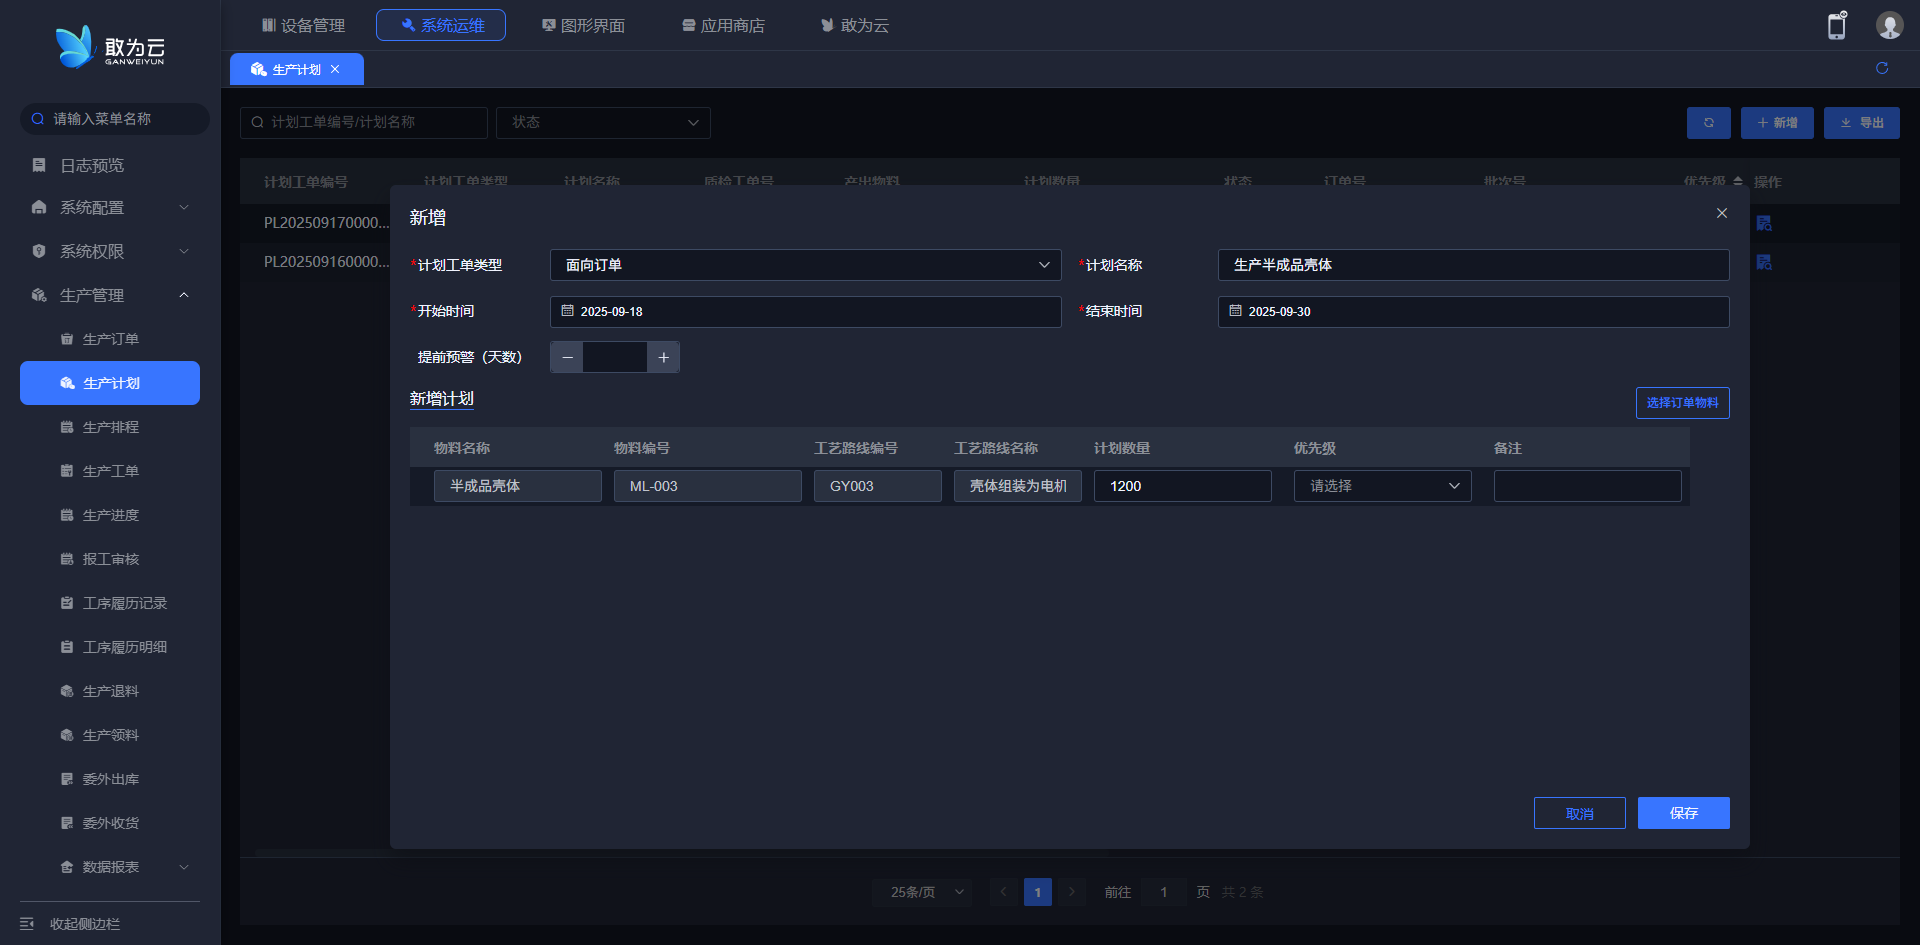Open the 计划工单类型 dropdown
This screenshot has width=1920, height=945.
(805, 265)
